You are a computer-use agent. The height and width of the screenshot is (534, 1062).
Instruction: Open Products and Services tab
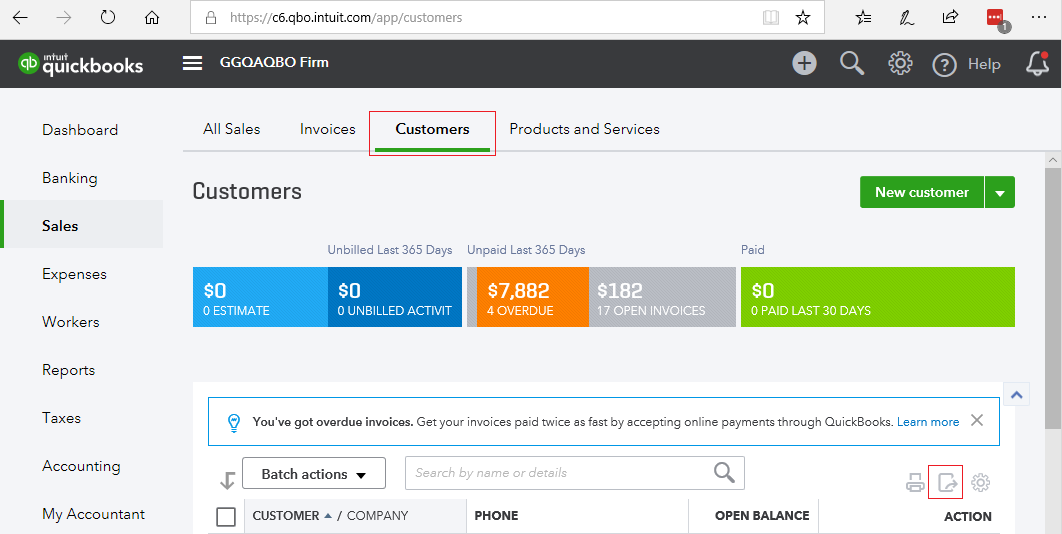[x=585, y=129]
